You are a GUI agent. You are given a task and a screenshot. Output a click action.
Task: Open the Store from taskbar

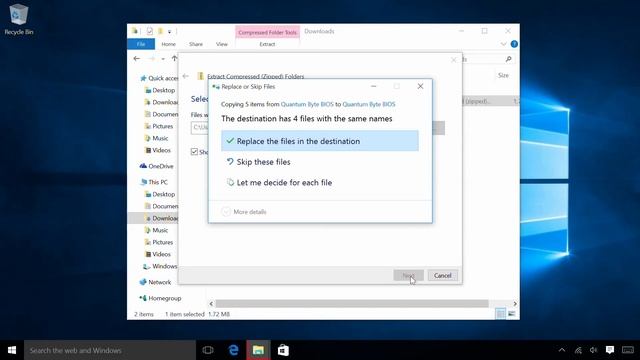(283, 350)
